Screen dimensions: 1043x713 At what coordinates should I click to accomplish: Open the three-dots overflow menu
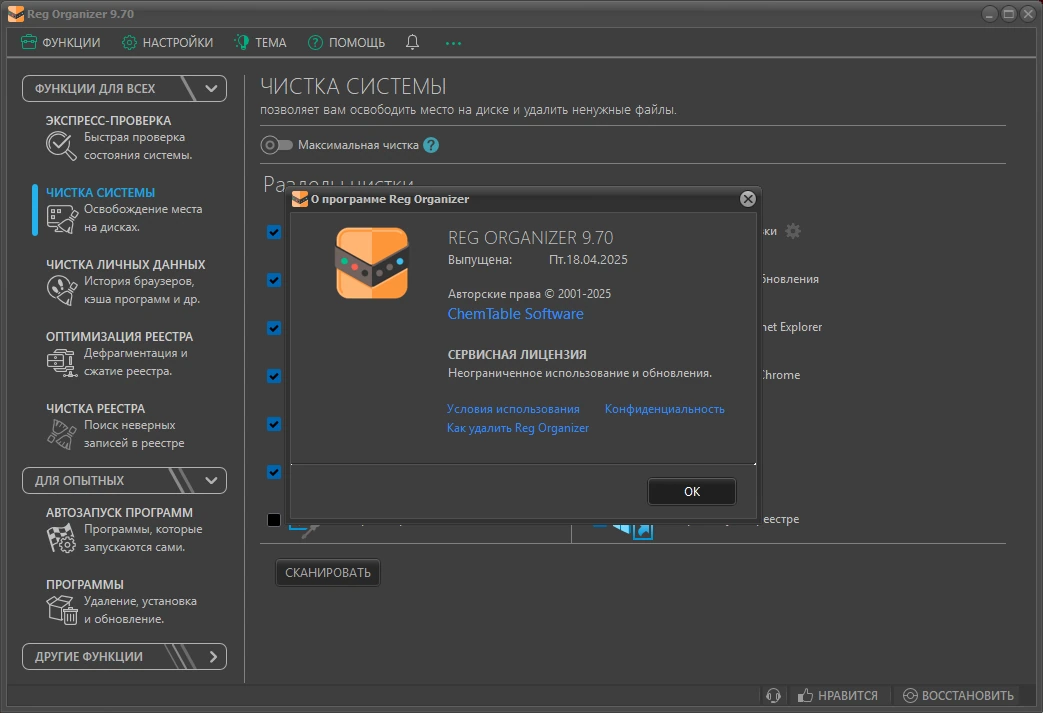(453, 43)
